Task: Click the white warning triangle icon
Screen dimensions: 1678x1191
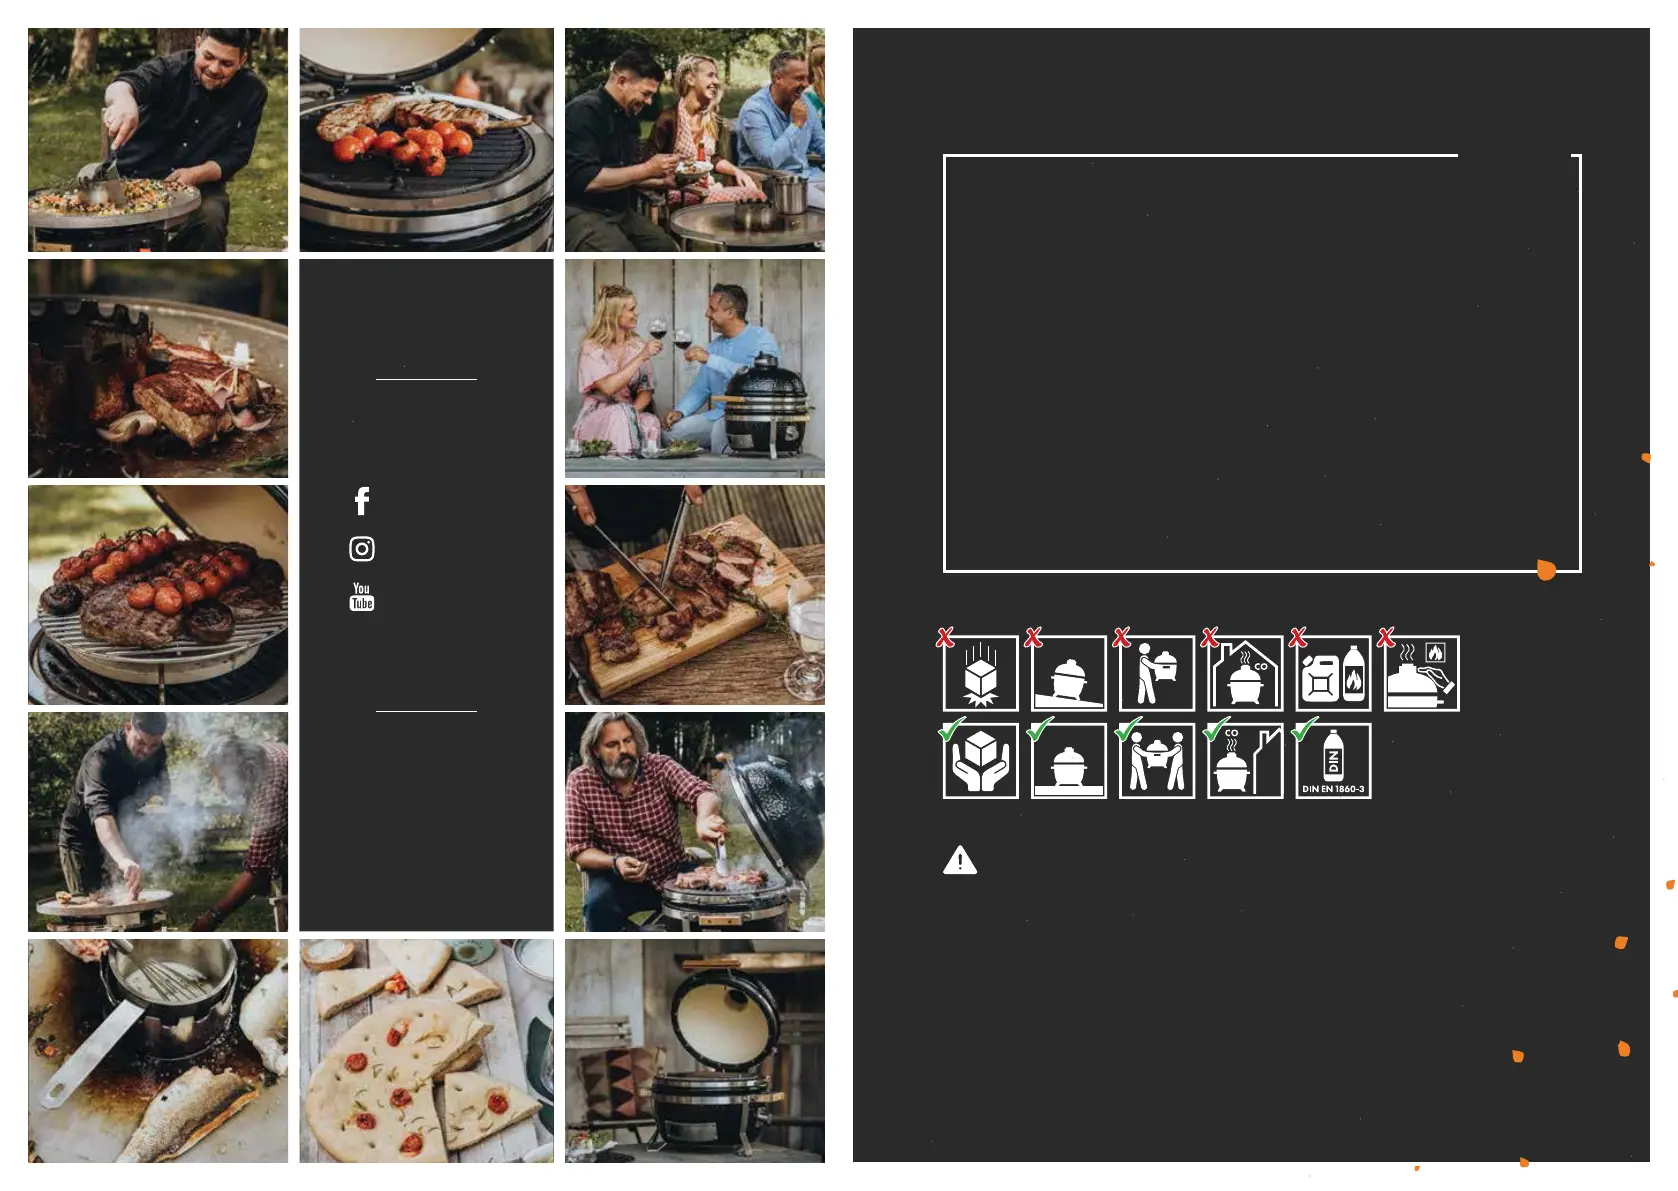Action: coord(960,860)
